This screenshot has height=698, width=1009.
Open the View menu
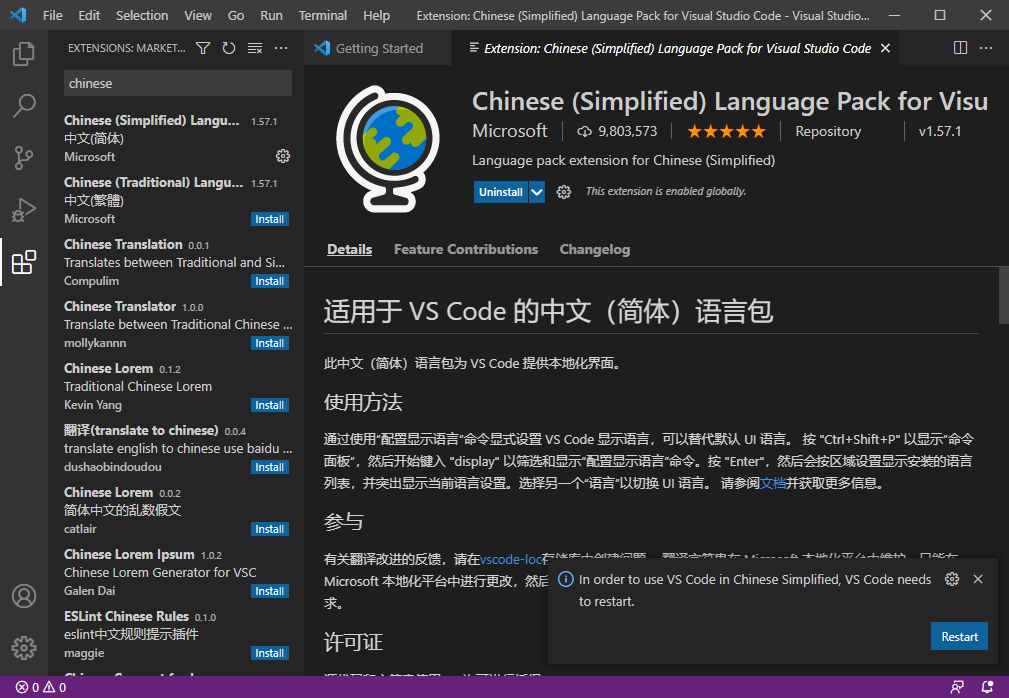(198, 15)
